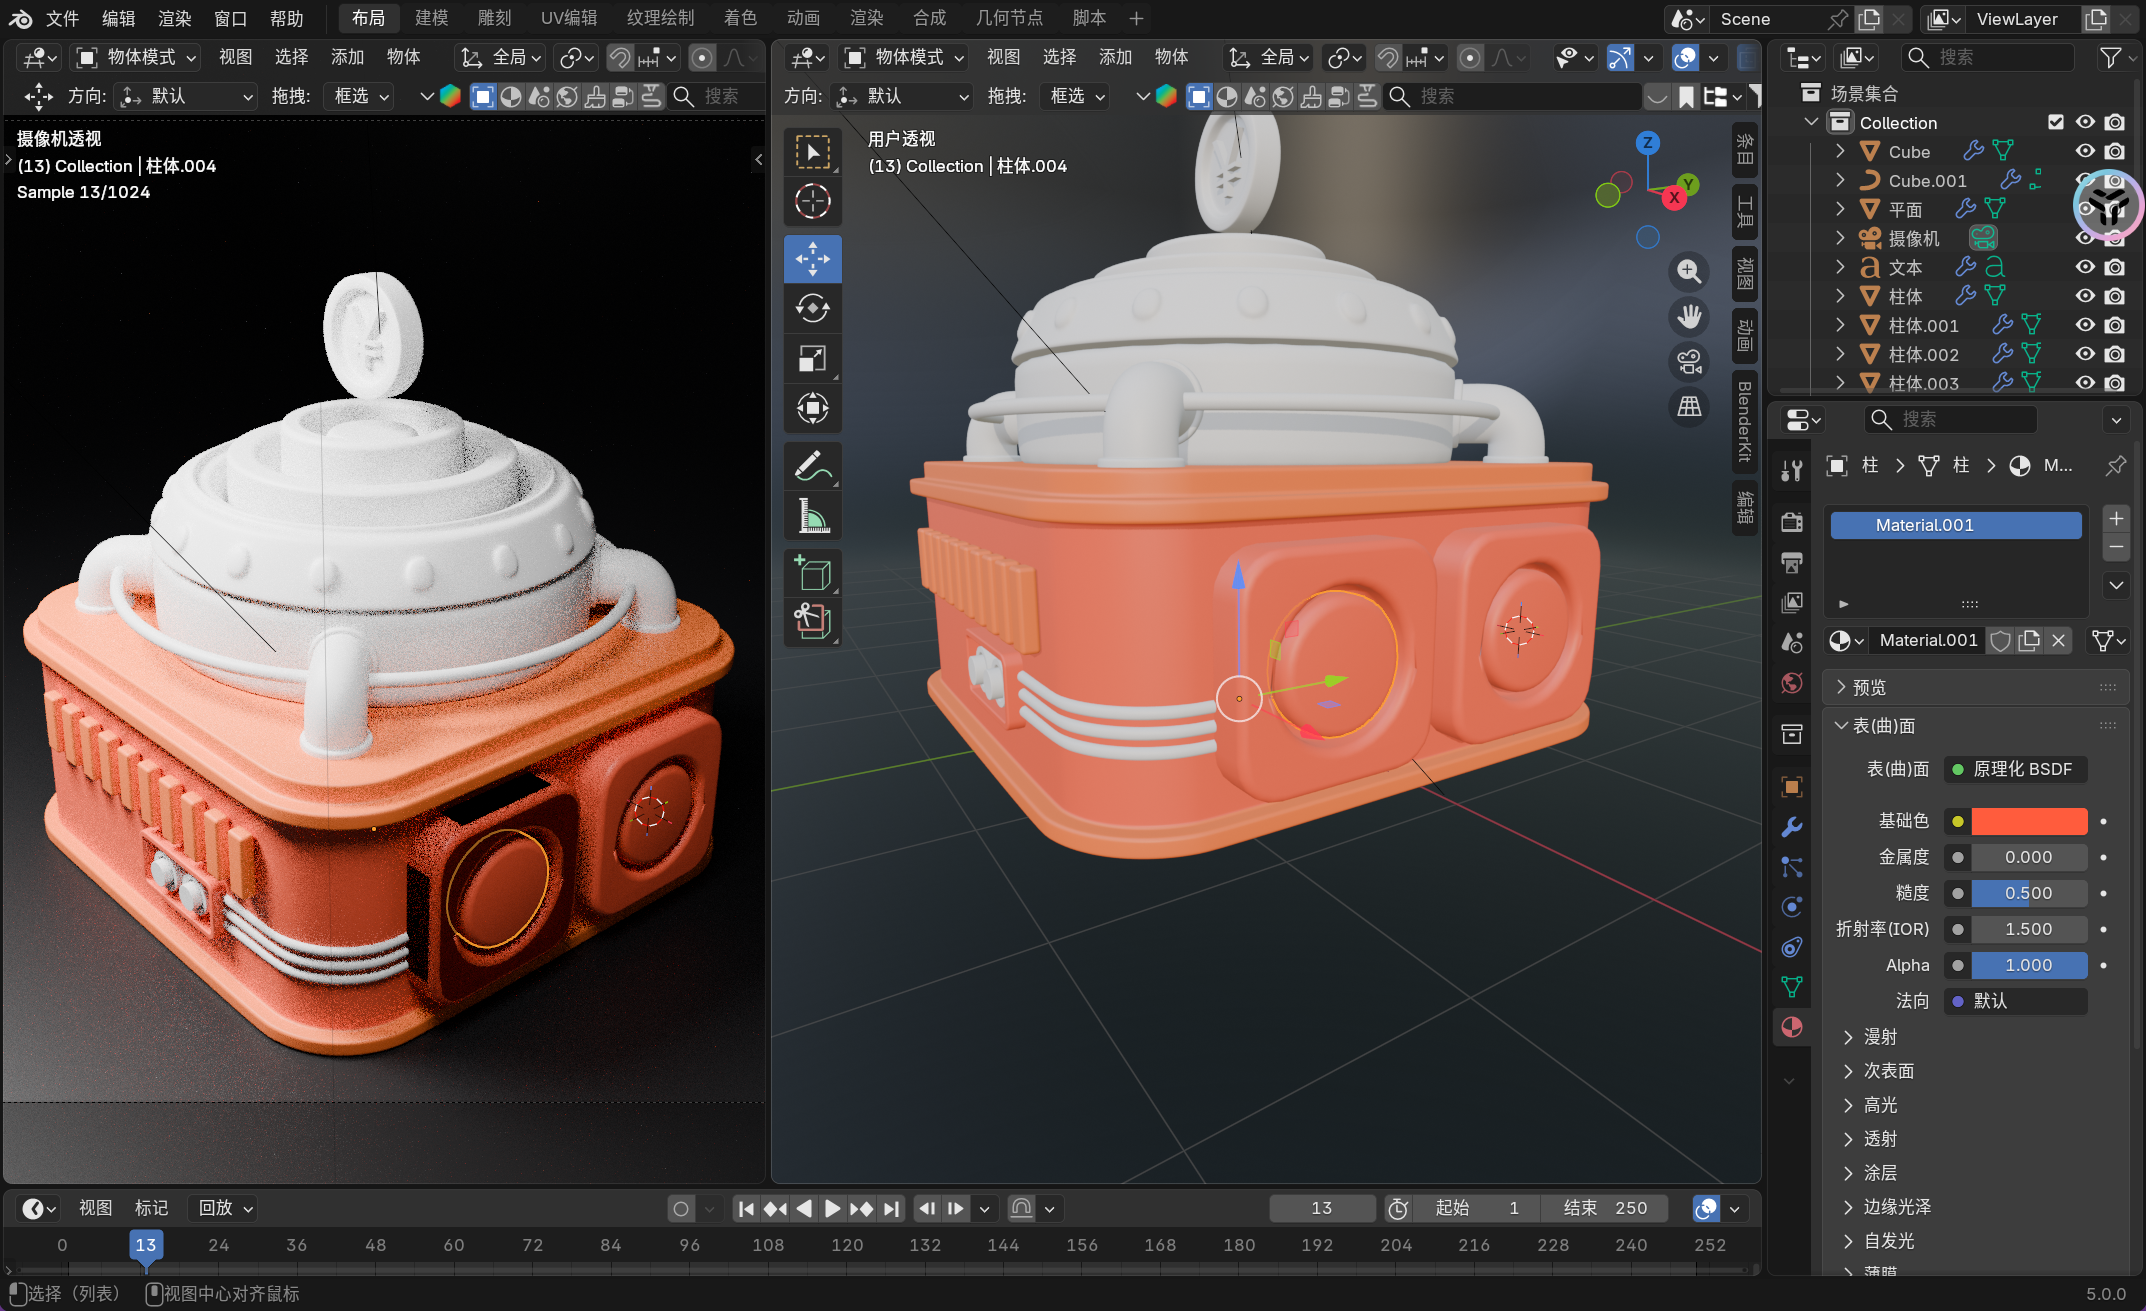This screenshot has width=2146, height=1311.
Task: Toggle Collection exclude checkbox in outliner
Action: (x=2056, y=122)
